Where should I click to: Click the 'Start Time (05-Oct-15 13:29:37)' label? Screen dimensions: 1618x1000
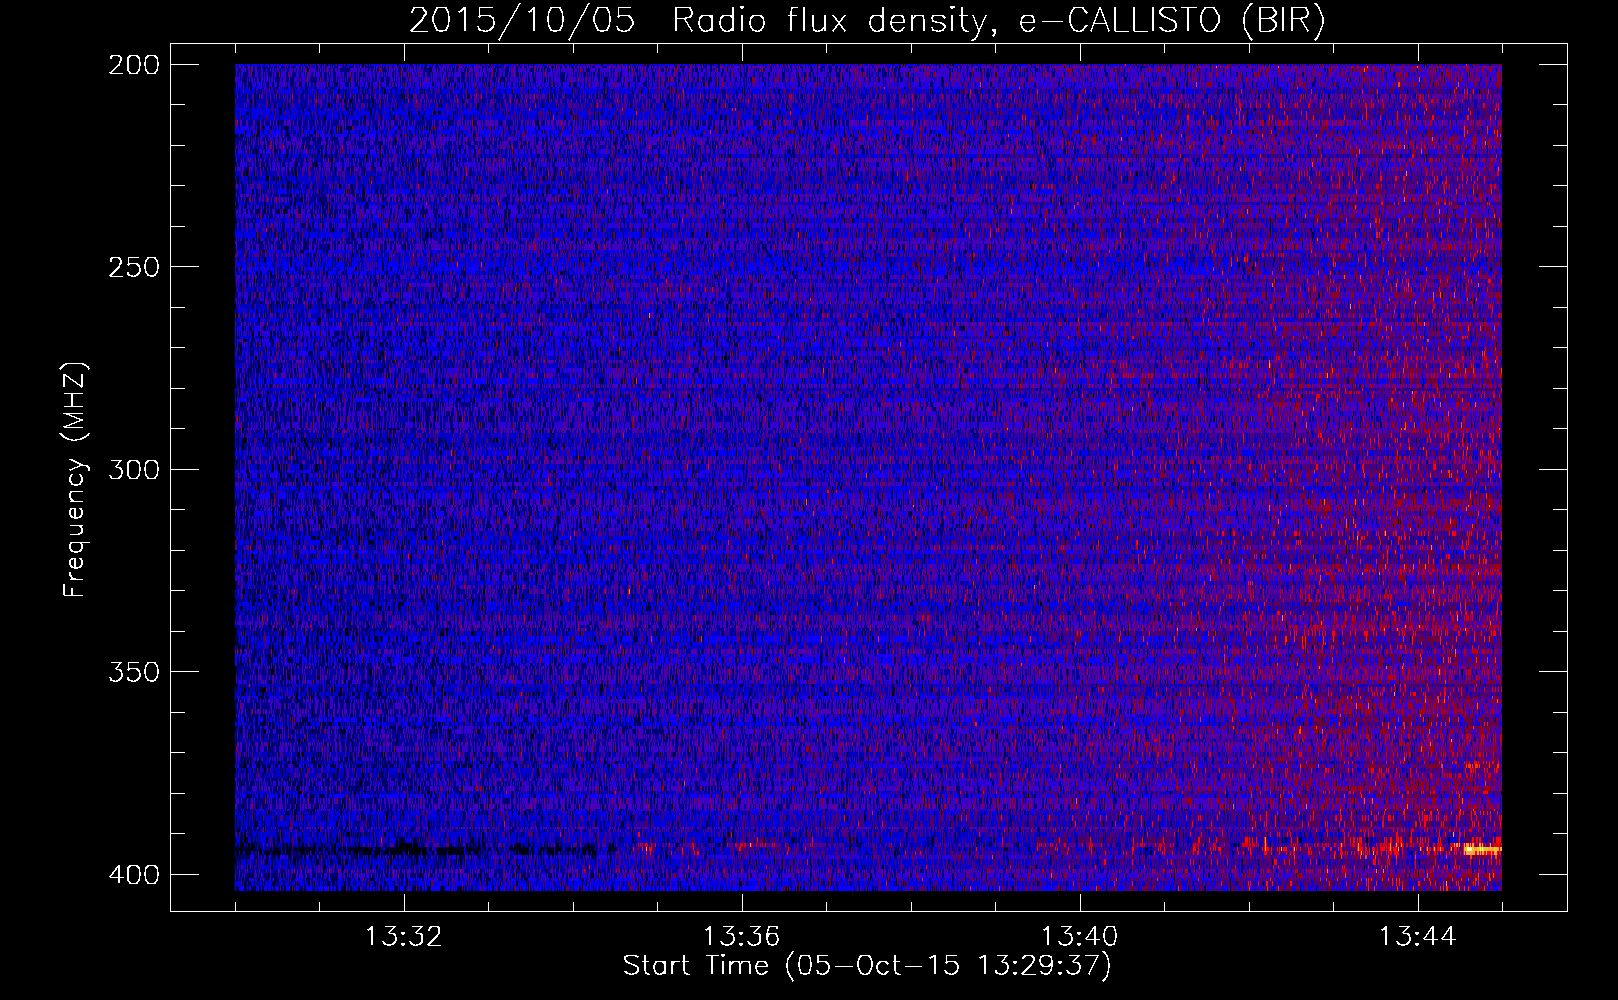867,966
